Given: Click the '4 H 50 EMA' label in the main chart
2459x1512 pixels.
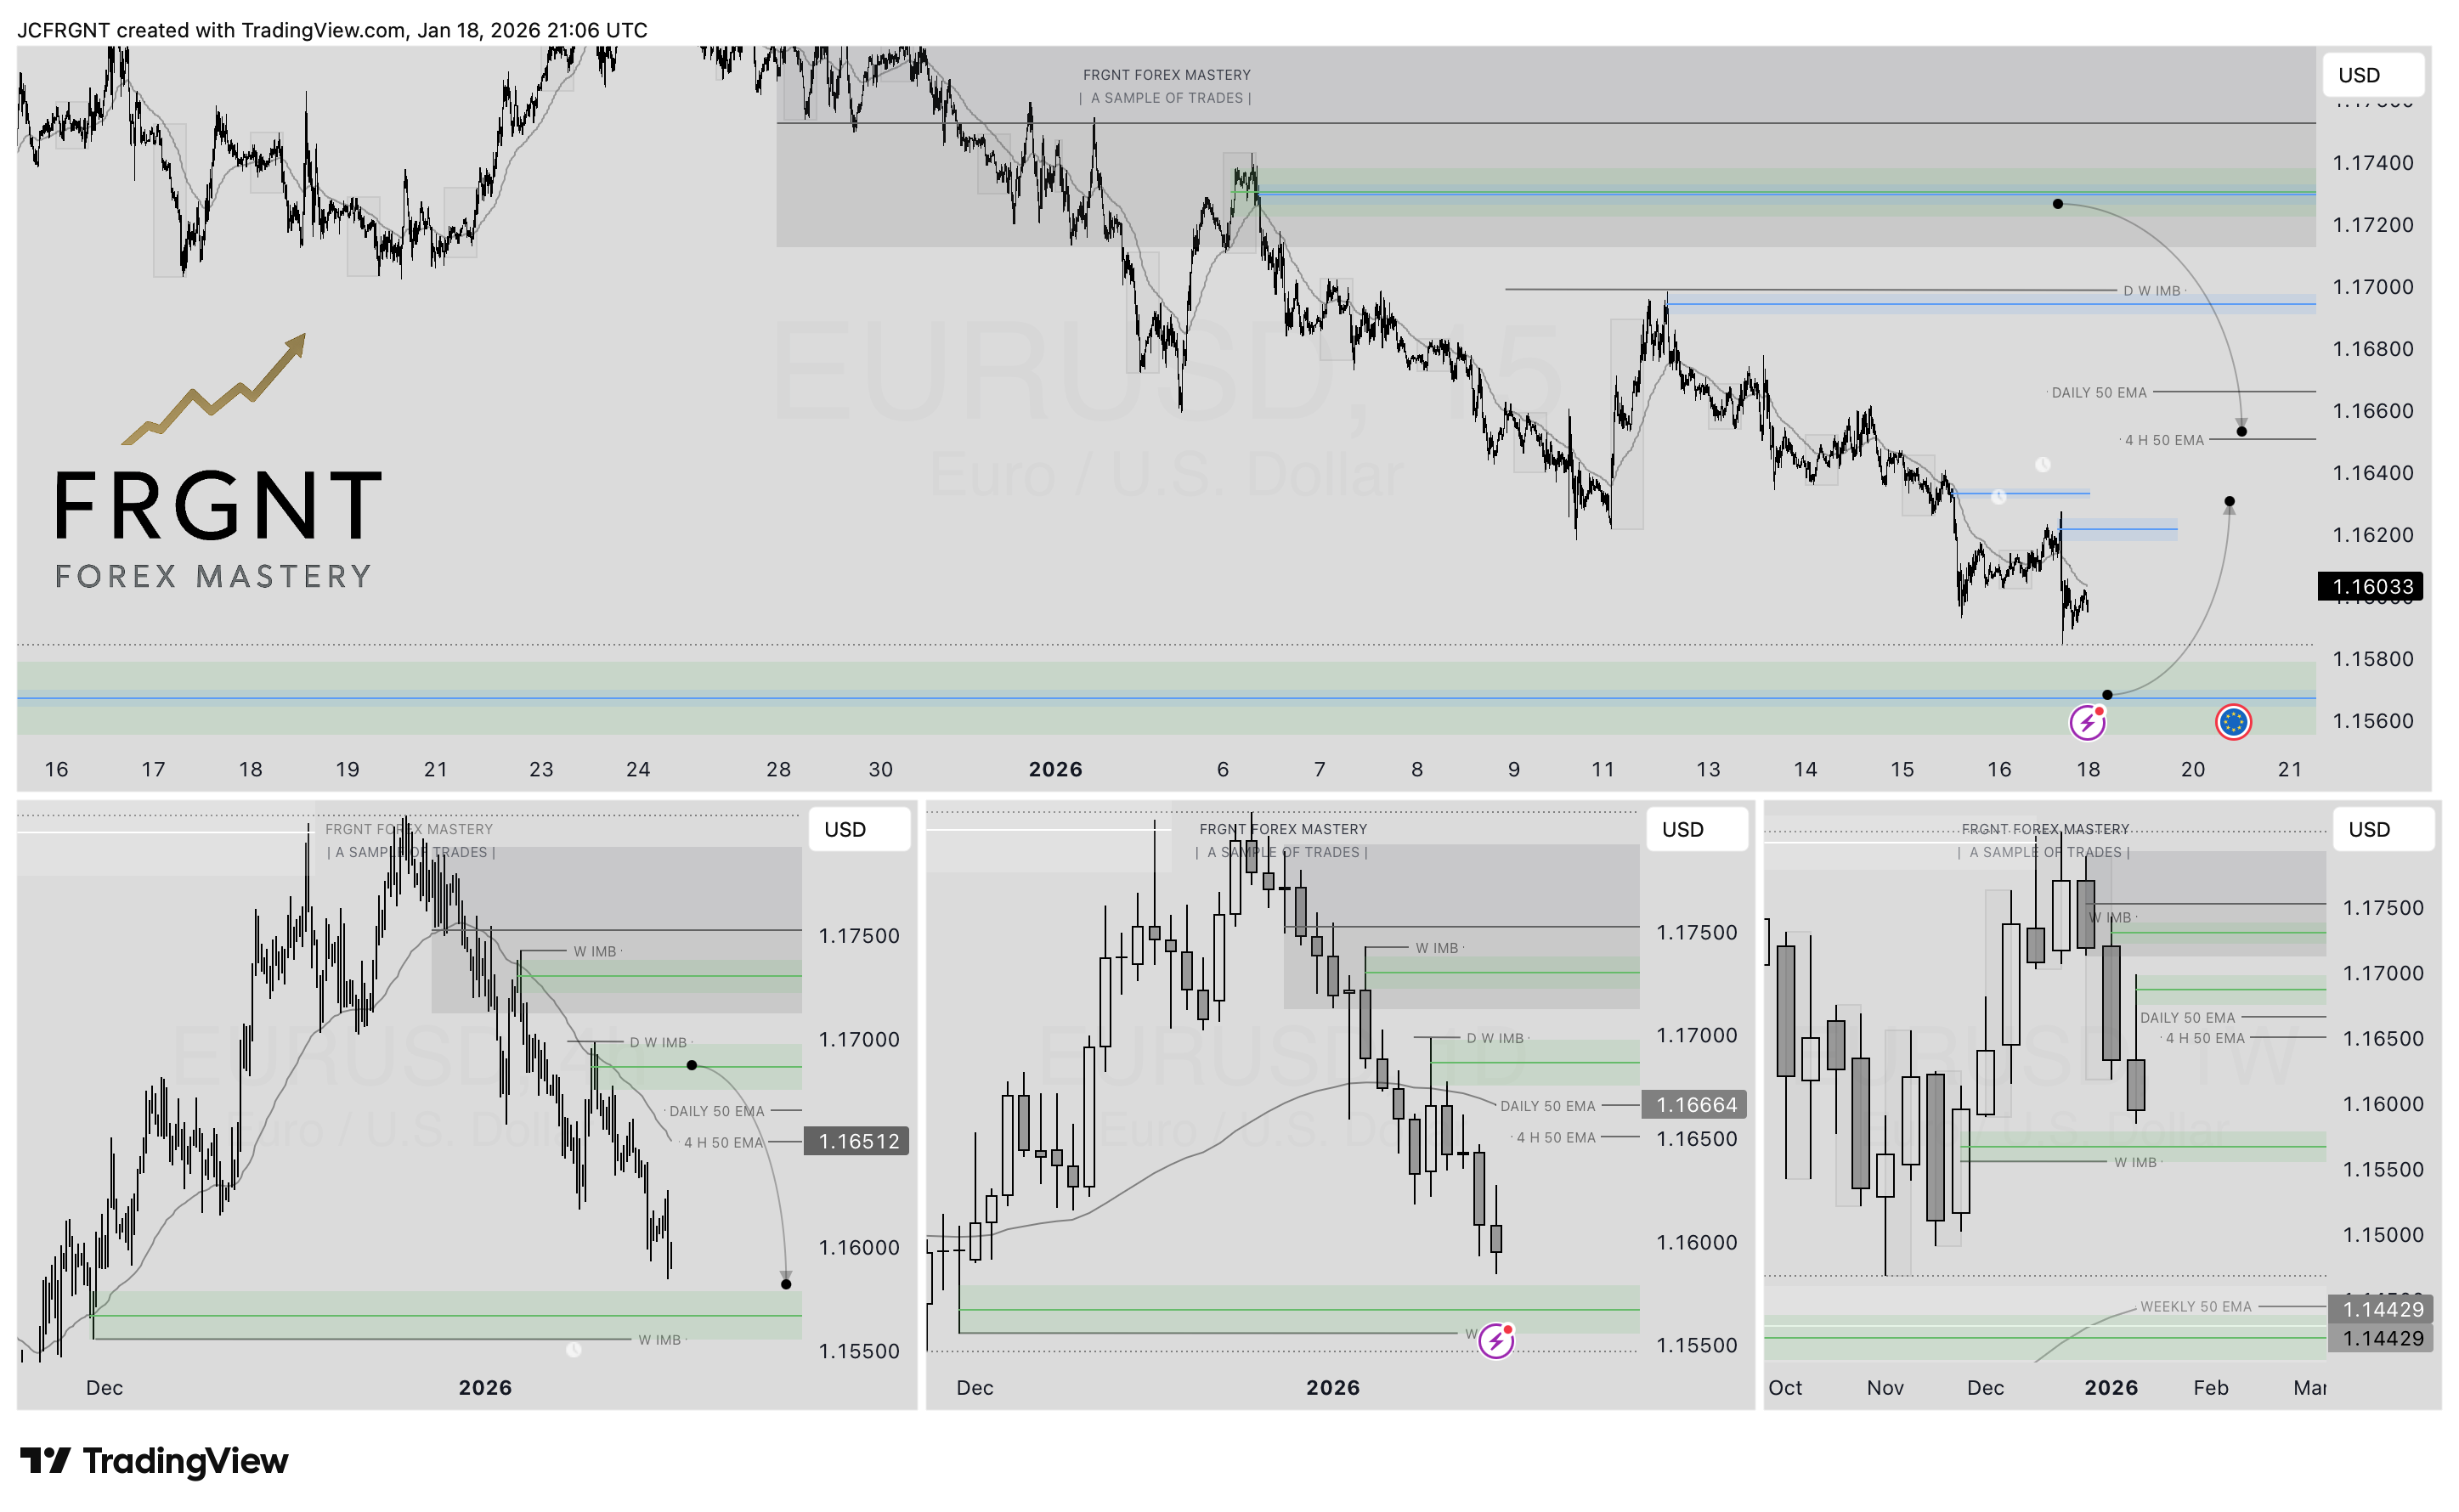Looking at the screenshot, I should coord(2163,440).
